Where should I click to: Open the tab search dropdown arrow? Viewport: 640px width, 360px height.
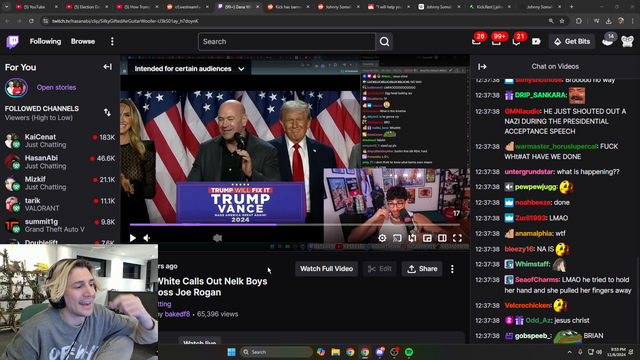click(x=7, y=7)
